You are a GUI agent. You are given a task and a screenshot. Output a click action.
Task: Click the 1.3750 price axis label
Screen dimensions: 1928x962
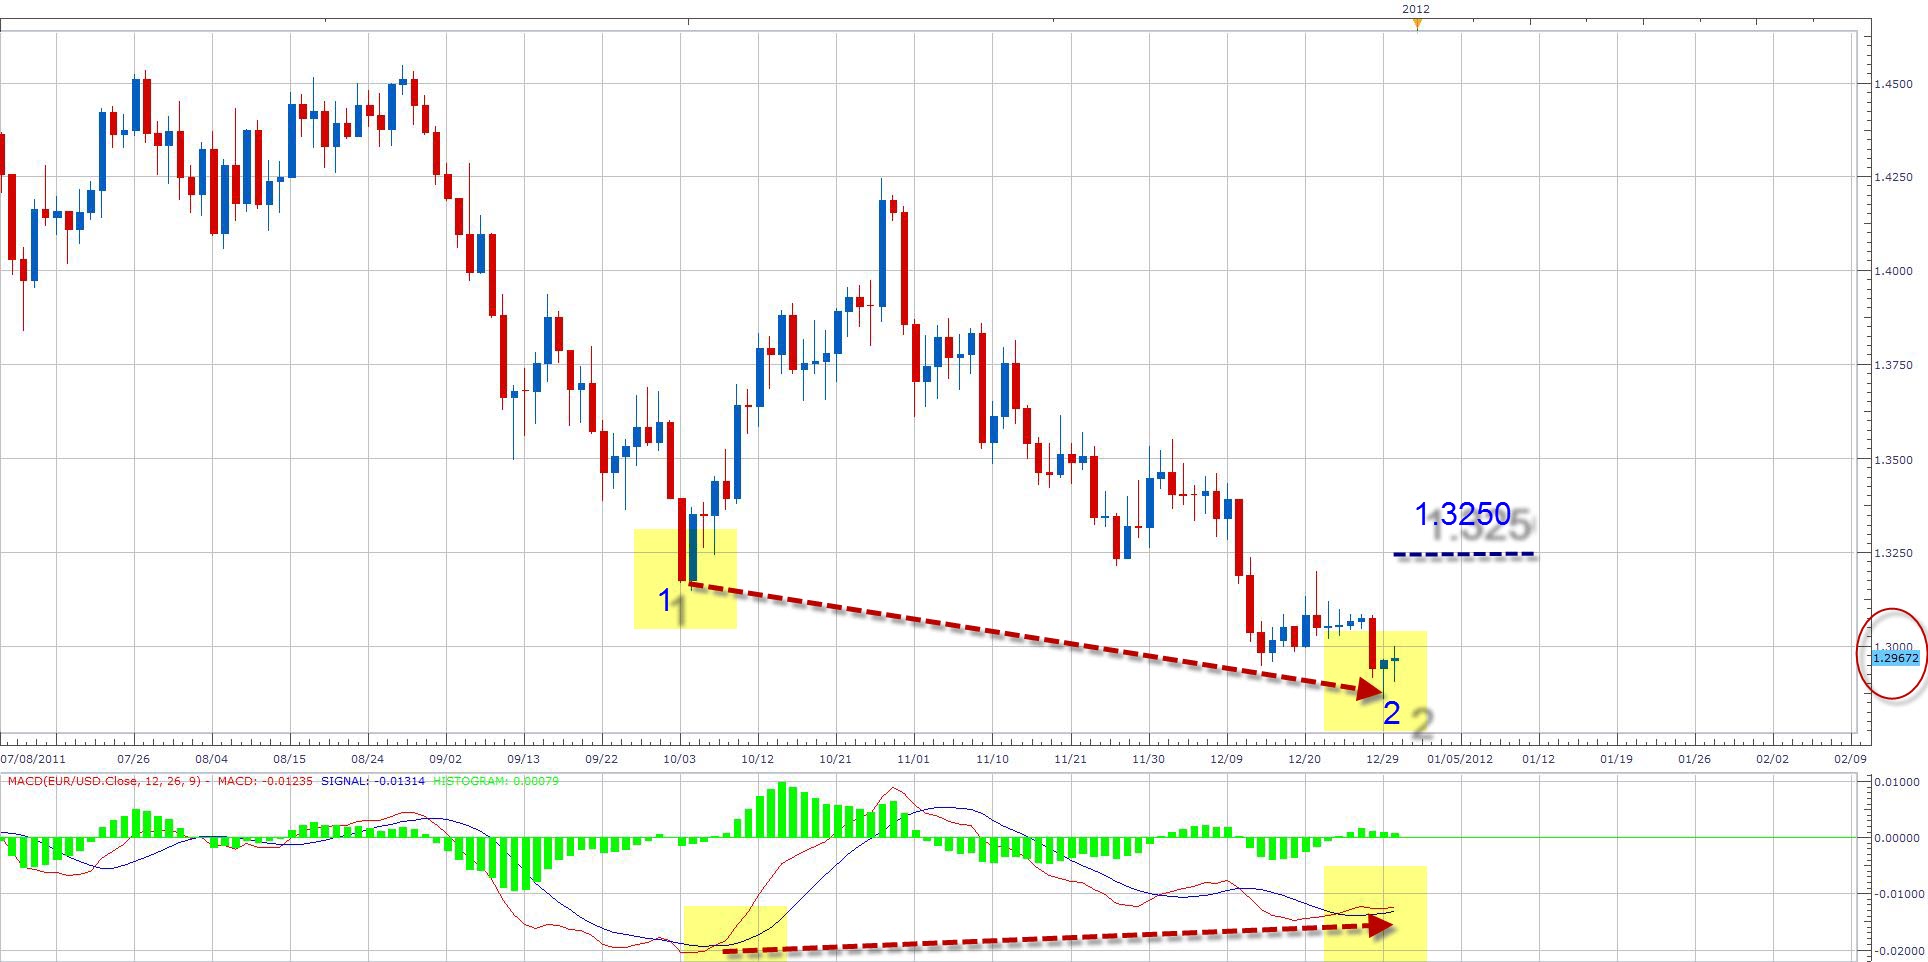point(1893,365)
